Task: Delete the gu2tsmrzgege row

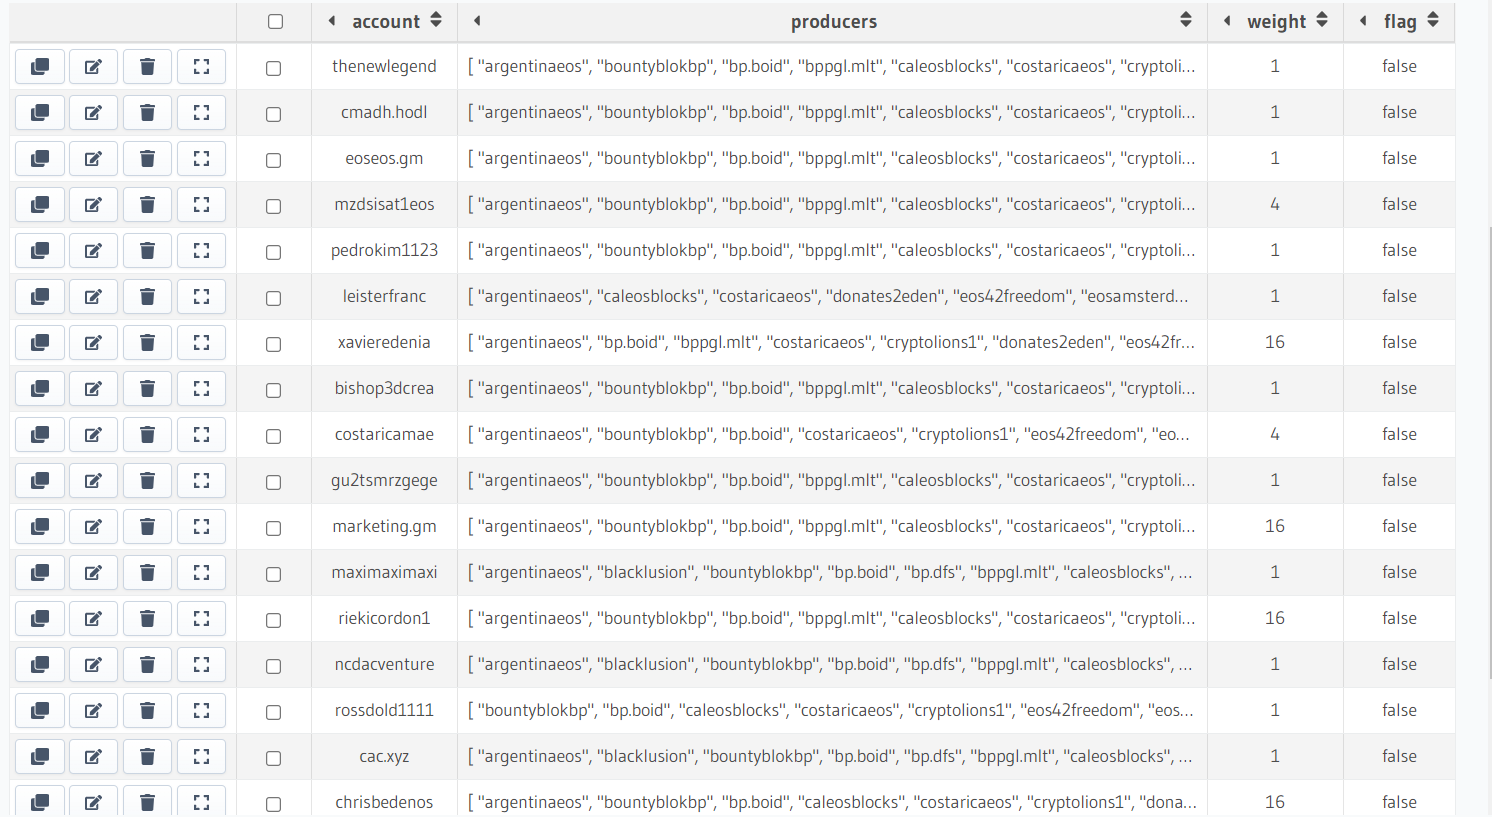Action: (x=147, y=481)
